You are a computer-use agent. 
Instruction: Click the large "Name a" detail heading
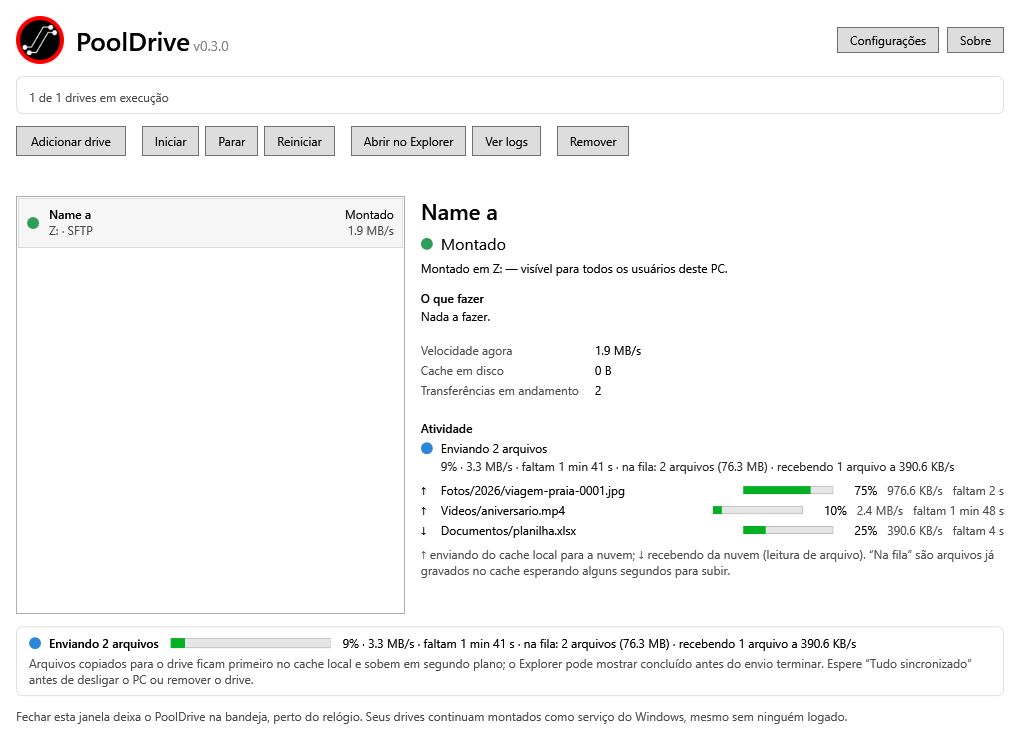point(459,213)
